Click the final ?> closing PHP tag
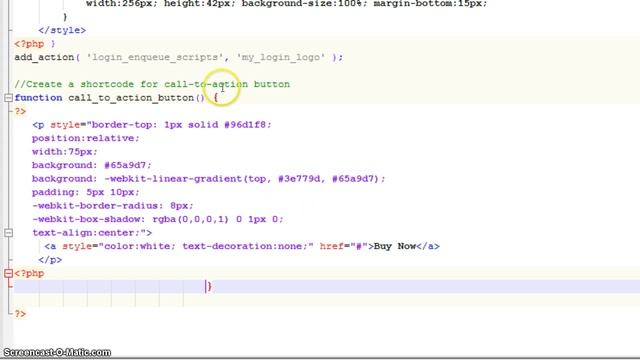 (20, 313)
